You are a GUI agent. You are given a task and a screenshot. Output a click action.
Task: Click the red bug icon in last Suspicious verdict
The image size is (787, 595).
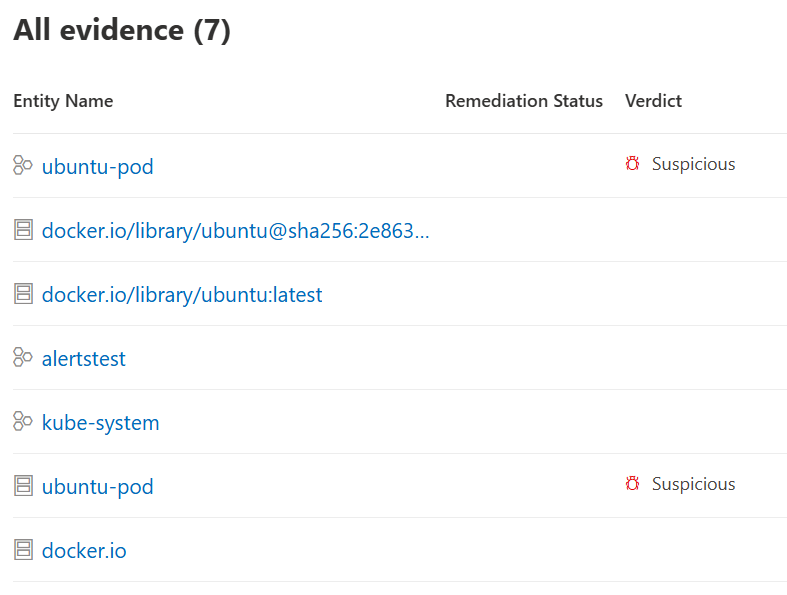(x=632, y=483)
